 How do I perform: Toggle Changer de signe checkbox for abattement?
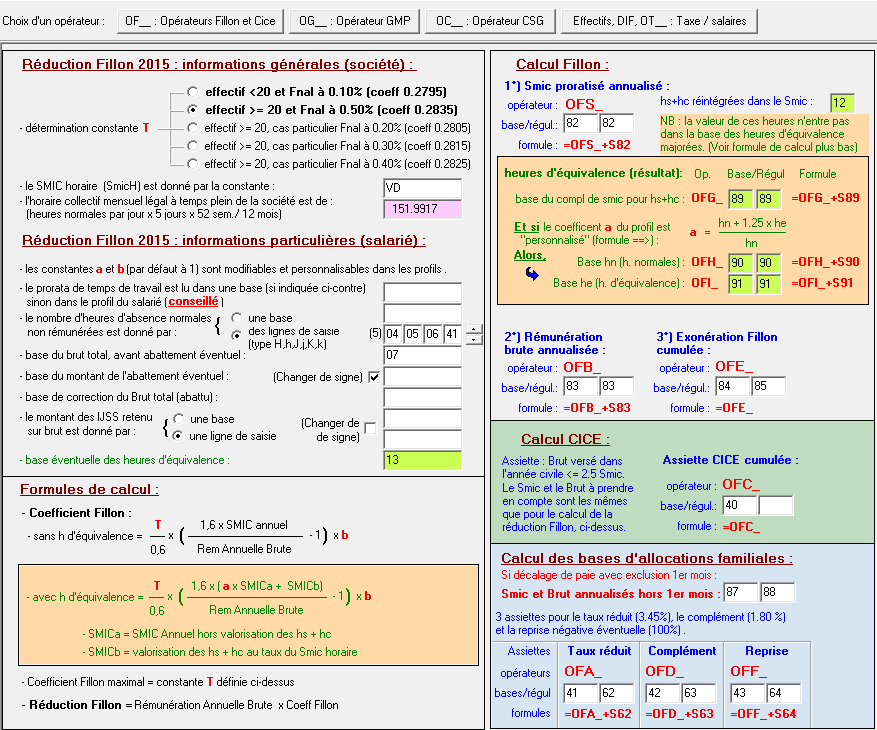[x=374, y=377]
